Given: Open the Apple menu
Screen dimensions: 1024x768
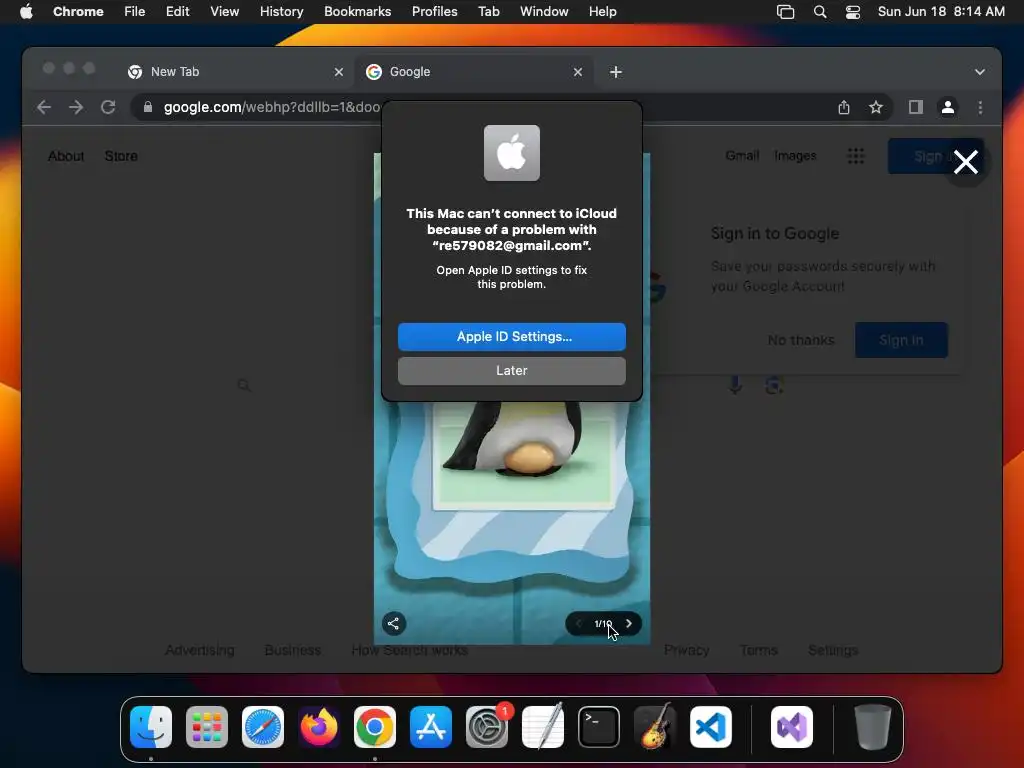Looking at the screenshot, I should coord(26,11).
